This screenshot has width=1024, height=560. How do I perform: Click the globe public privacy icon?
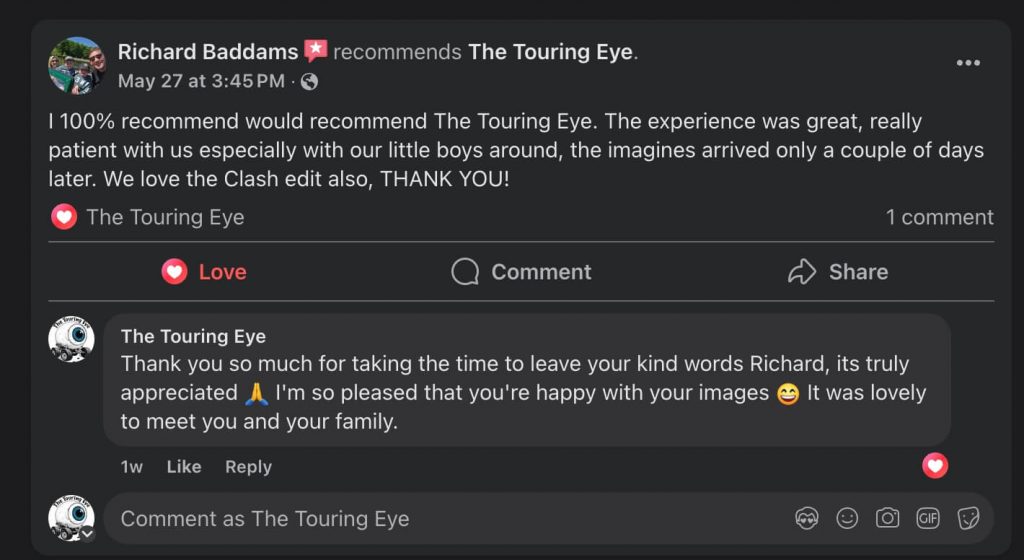(310, 82)
